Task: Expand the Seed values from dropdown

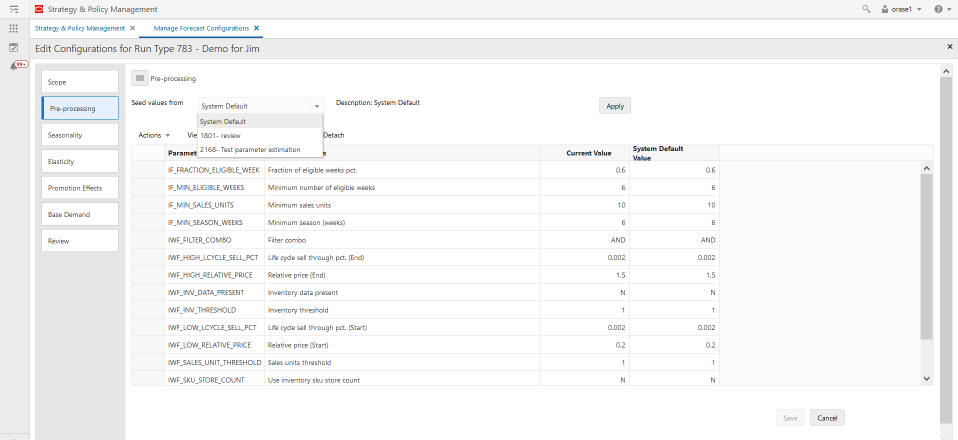Action: [317, 105]
